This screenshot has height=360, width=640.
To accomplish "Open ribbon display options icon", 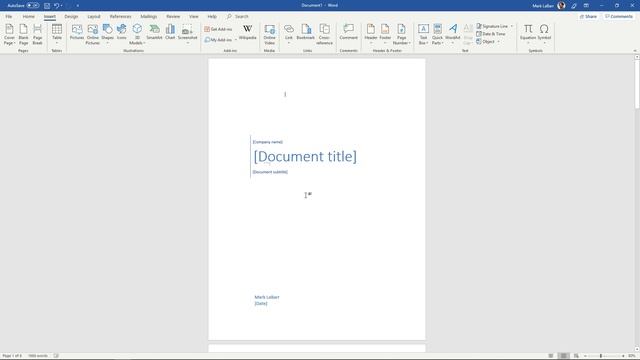I will tap(586, 6).
